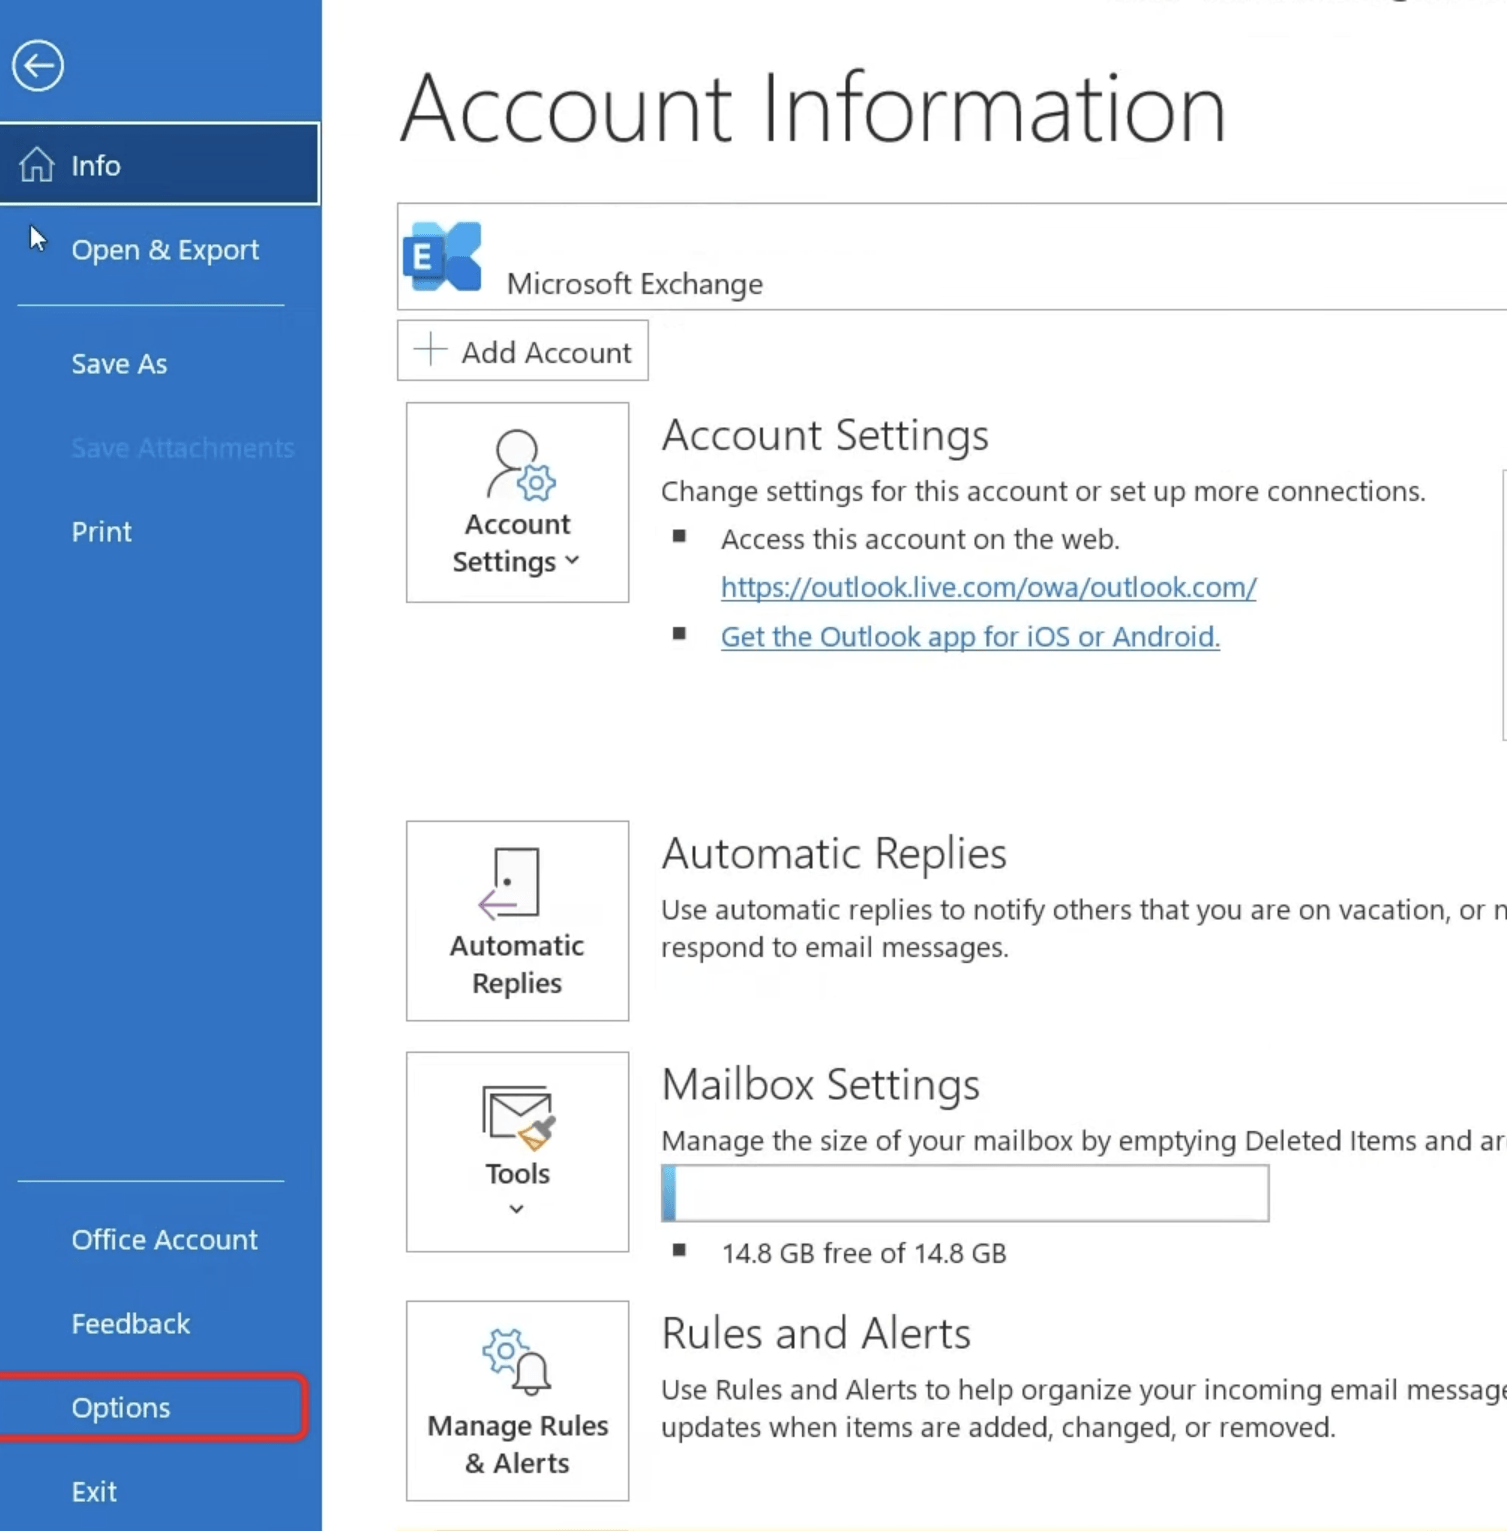Open the outlook.live.com web access link
Screen dimensions: 1507x1531
coord(988,587)
